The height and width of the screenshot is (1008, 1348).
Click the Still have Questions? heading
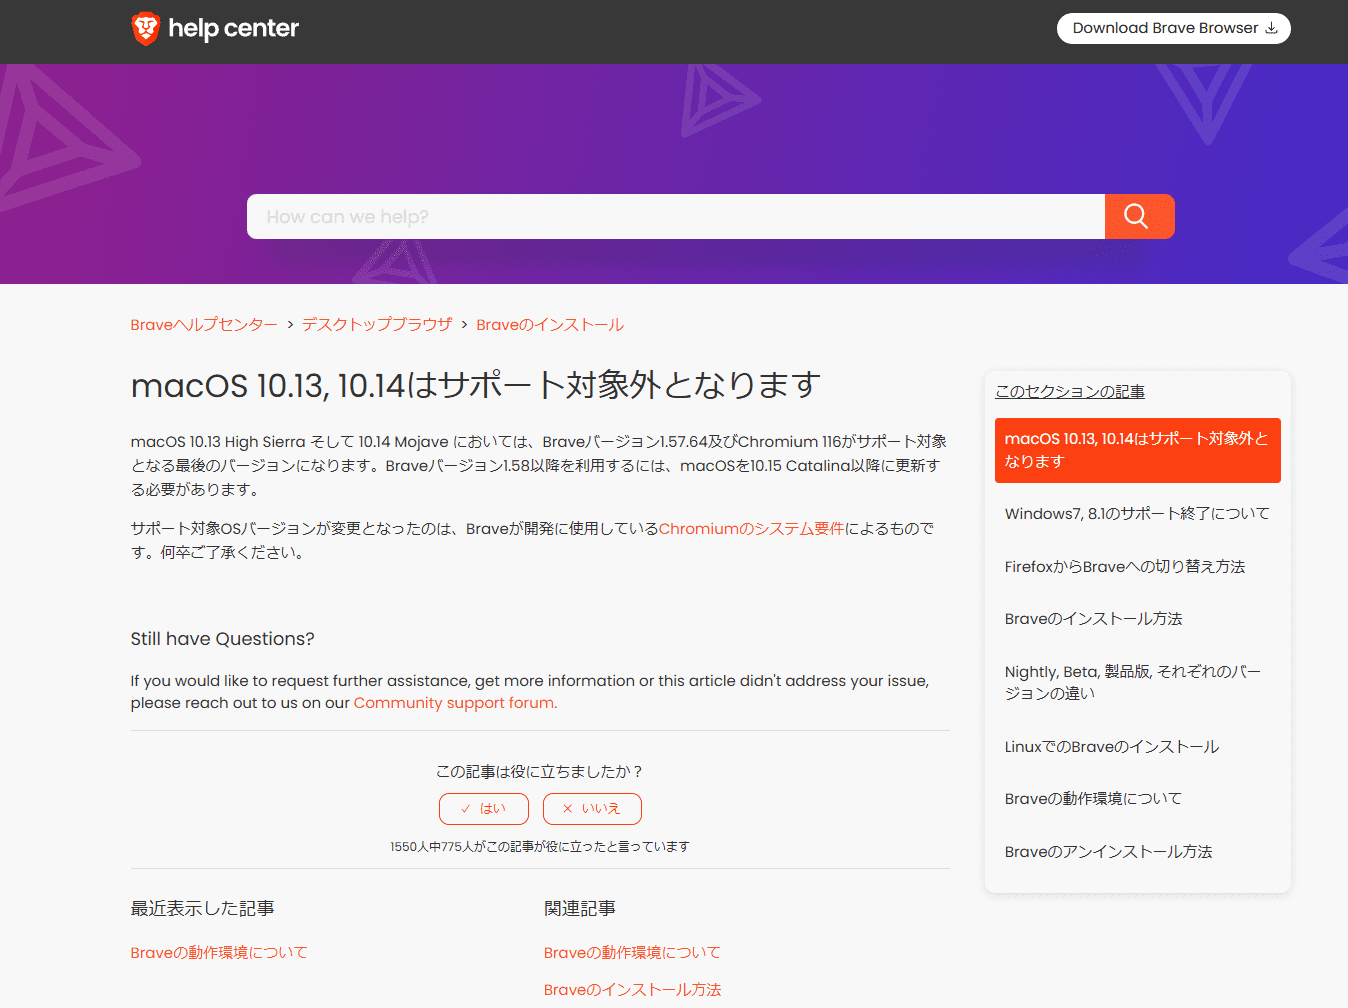coord(222,639)
